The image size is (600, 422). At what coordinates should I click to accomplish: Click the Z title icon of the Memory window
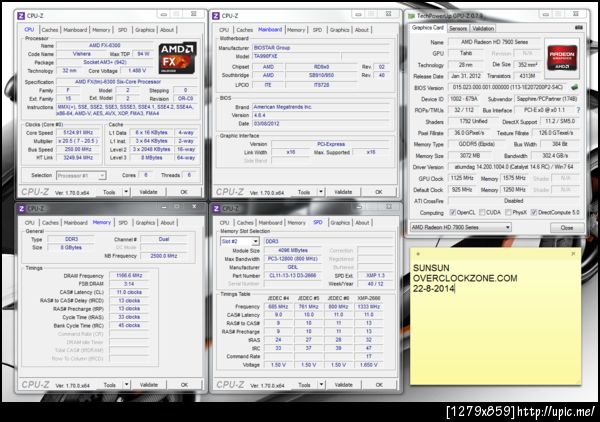click(21, 209)
